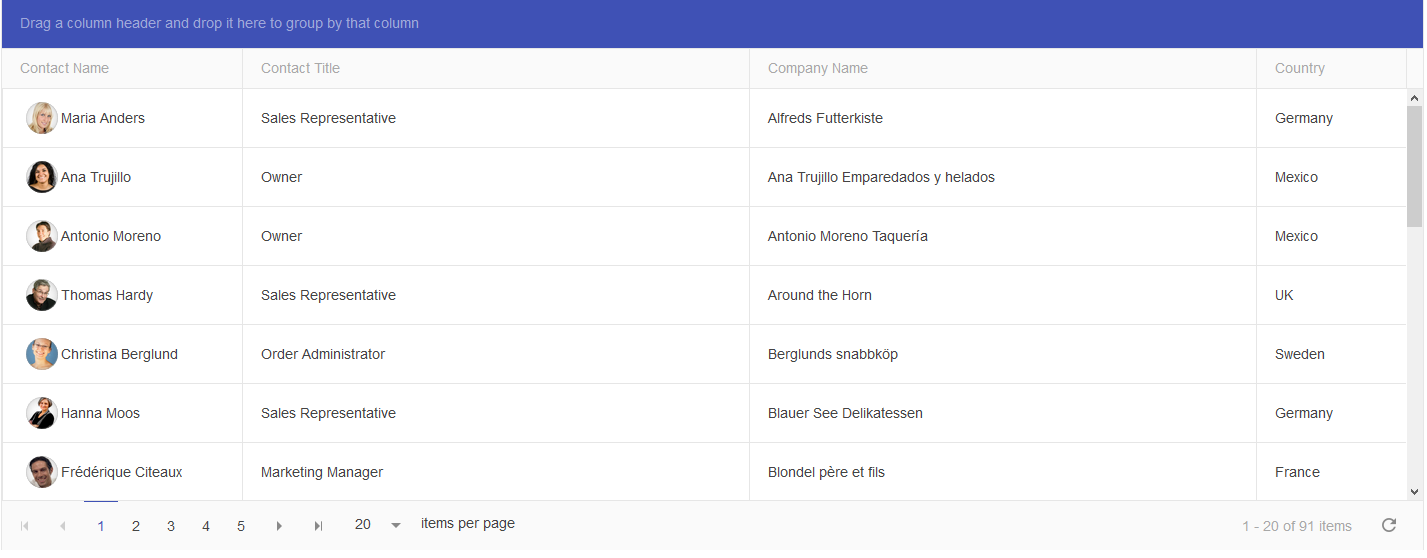
Task: Click the Antonio Moreno Taquería cell
Action: pos(847,236)
